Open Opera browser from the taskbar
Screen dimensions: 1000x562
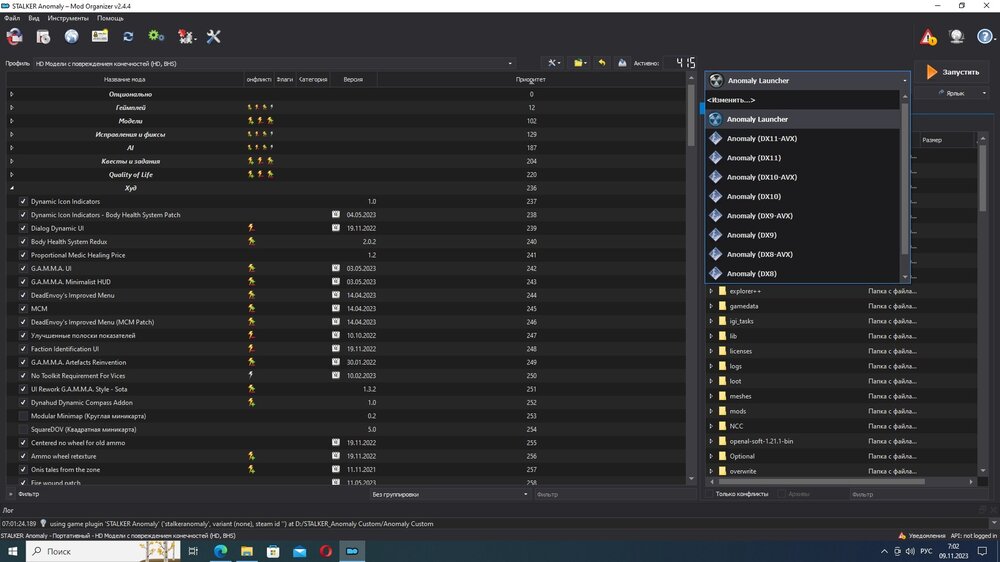click(x=325, y=551)
